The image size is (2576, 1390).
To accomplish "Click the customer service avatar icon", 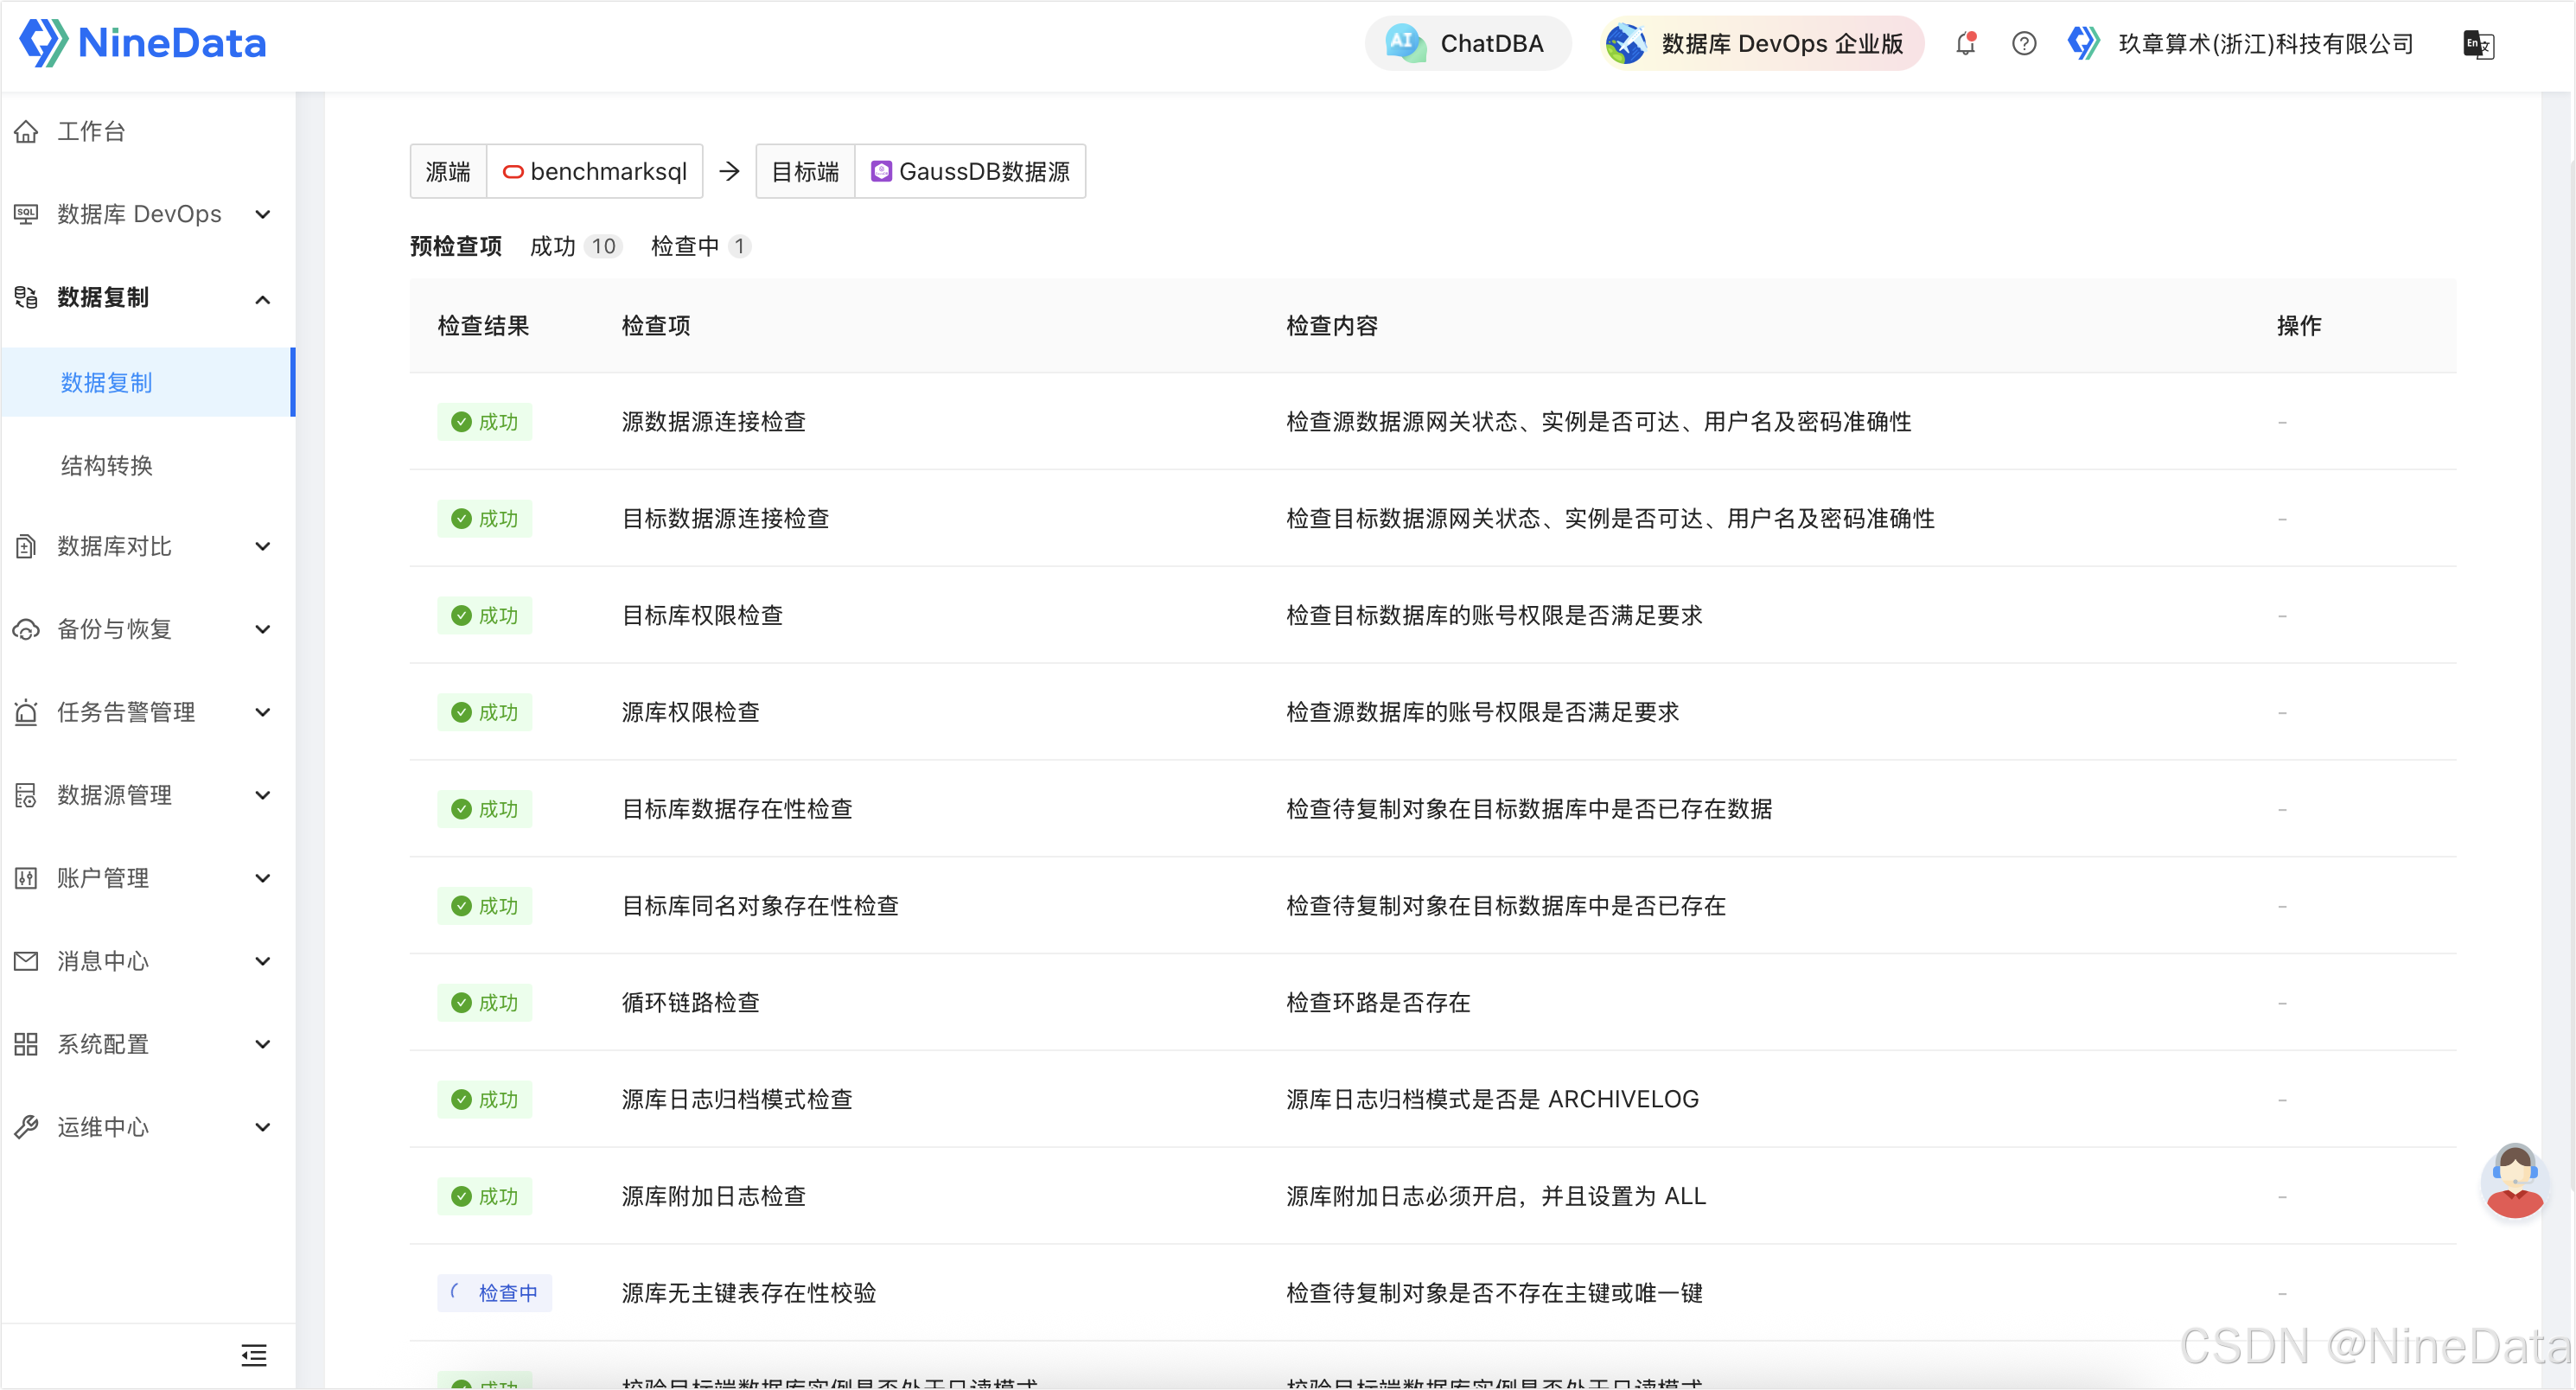I will (2513, 1181).
